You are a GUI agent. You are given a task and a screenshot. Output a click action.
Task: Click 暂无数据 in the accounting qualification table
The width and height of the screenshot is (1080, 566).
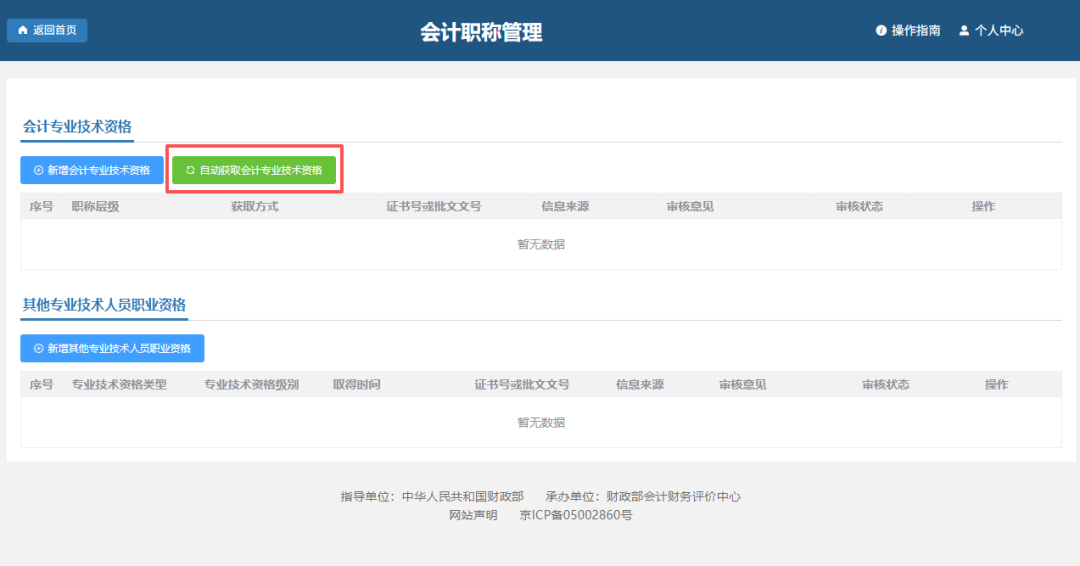540,244
